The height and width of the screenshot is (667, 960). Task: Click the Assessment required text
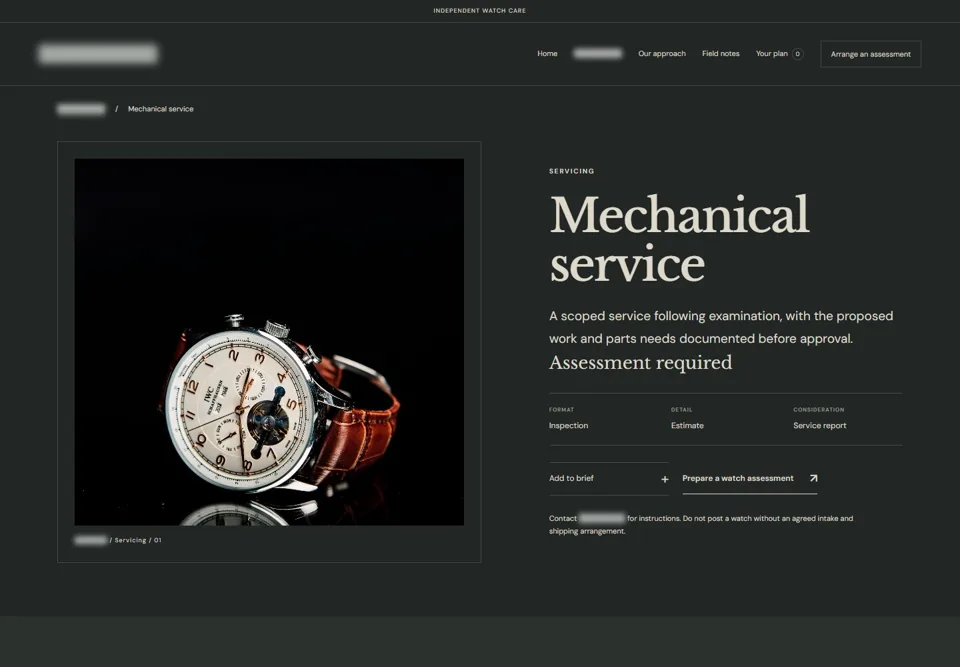pos(640,363)
